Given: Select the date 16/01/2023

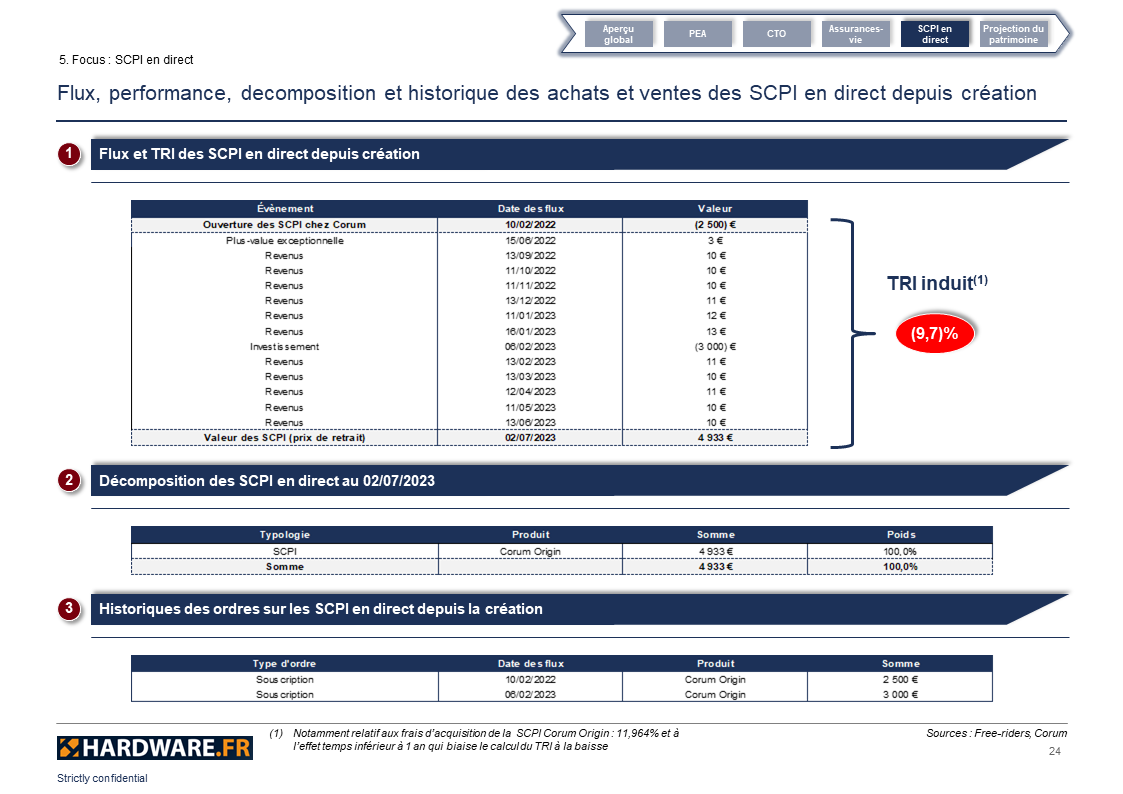Looking at the screenshot, I should 530,331.
